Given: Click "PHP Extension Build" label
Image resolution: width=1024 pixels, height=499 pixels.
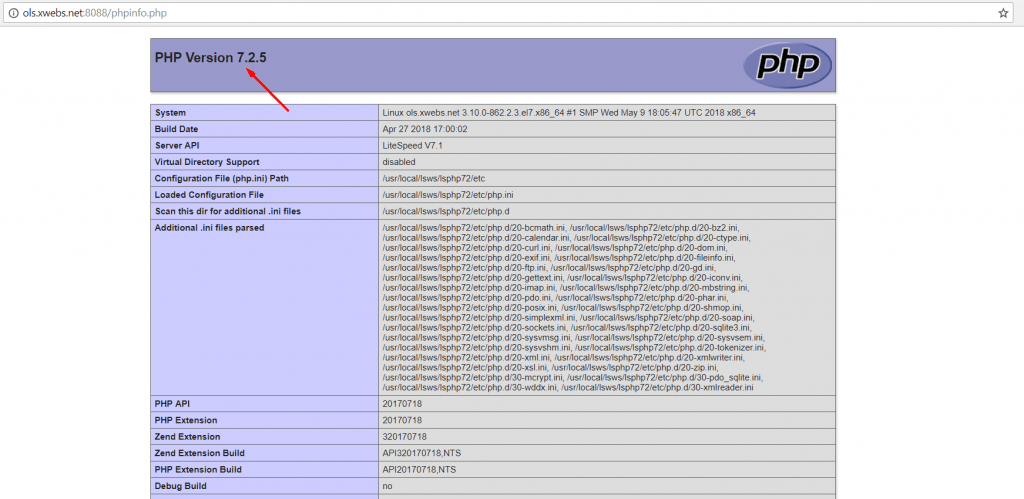Looking at the screenshot, I should (x=198, y=469).
